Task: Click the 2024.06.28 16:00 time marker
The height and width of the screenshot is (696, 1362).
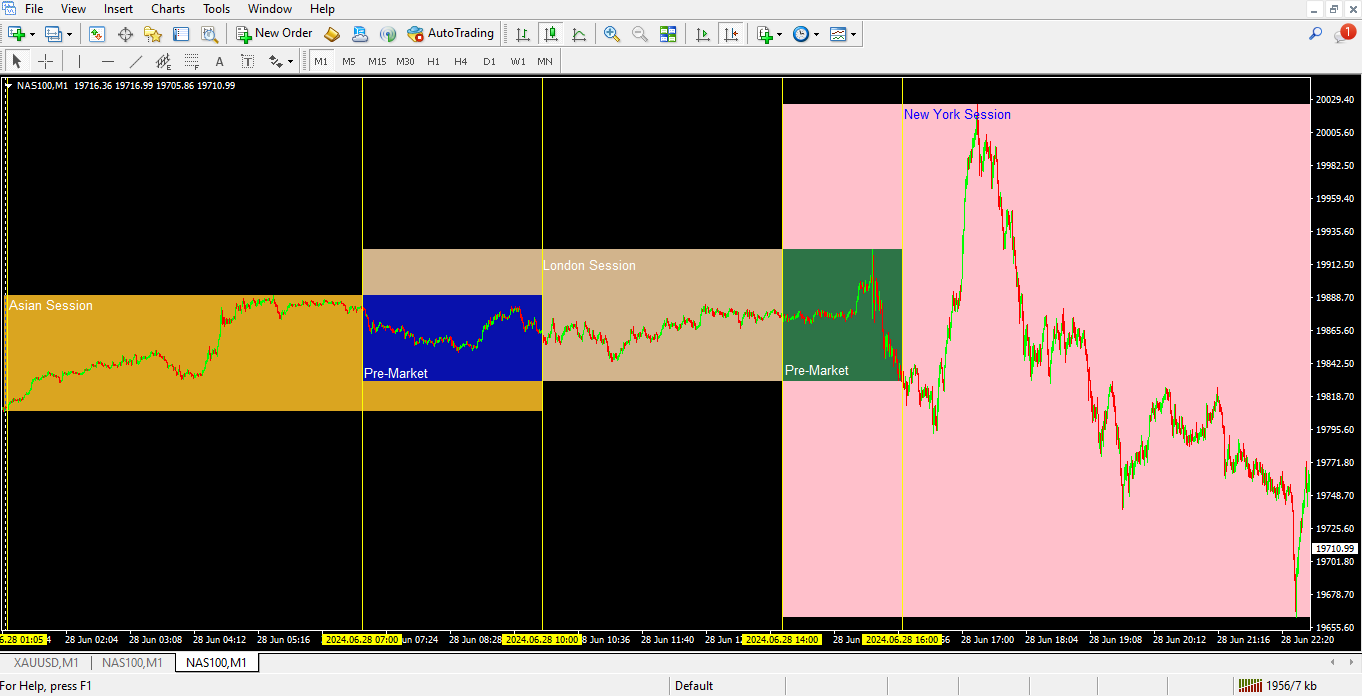Action: 900,639
